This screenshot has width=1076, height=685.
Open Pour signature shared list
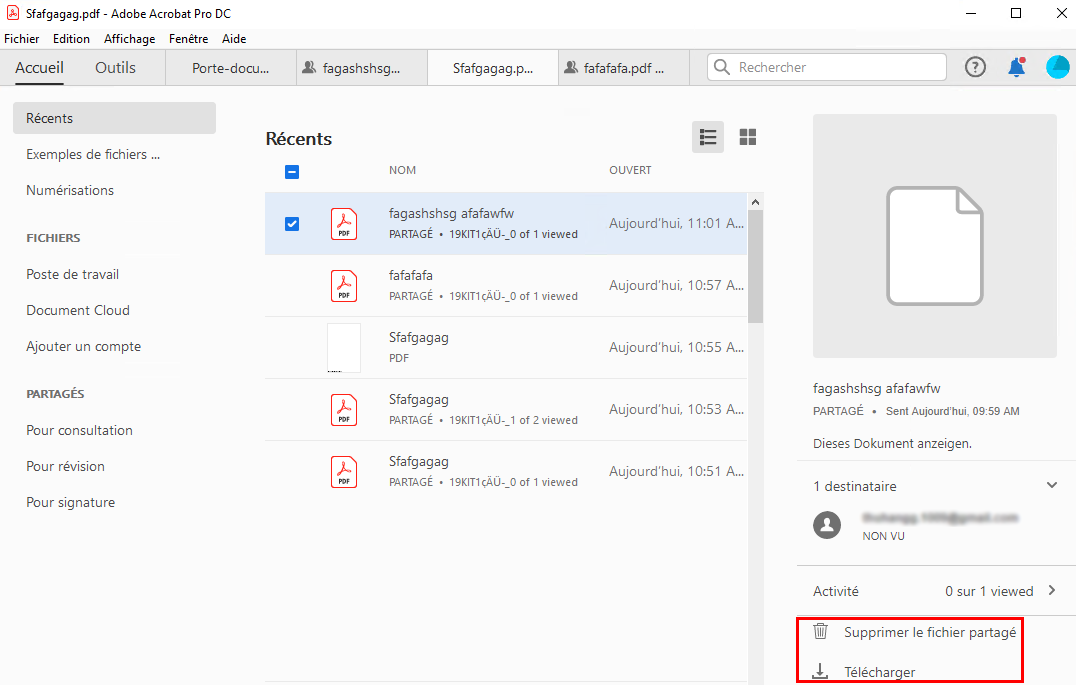pyautogui.click(x=71, y=502)
